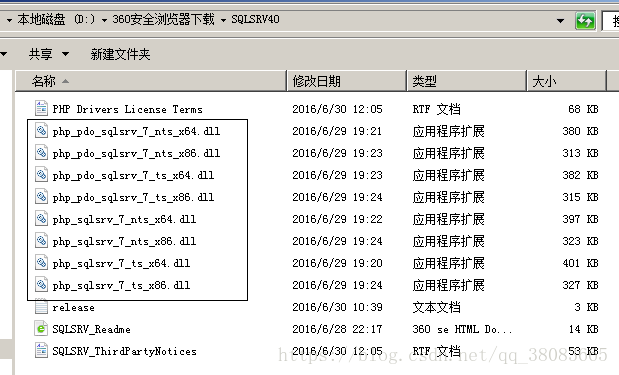The height and width of the screenshot is (375, 619).
Task: Select file name php_pdo_sqlsrv_7_nts_x86.dll
Action: pyautogui.click(x=136, y=154)
